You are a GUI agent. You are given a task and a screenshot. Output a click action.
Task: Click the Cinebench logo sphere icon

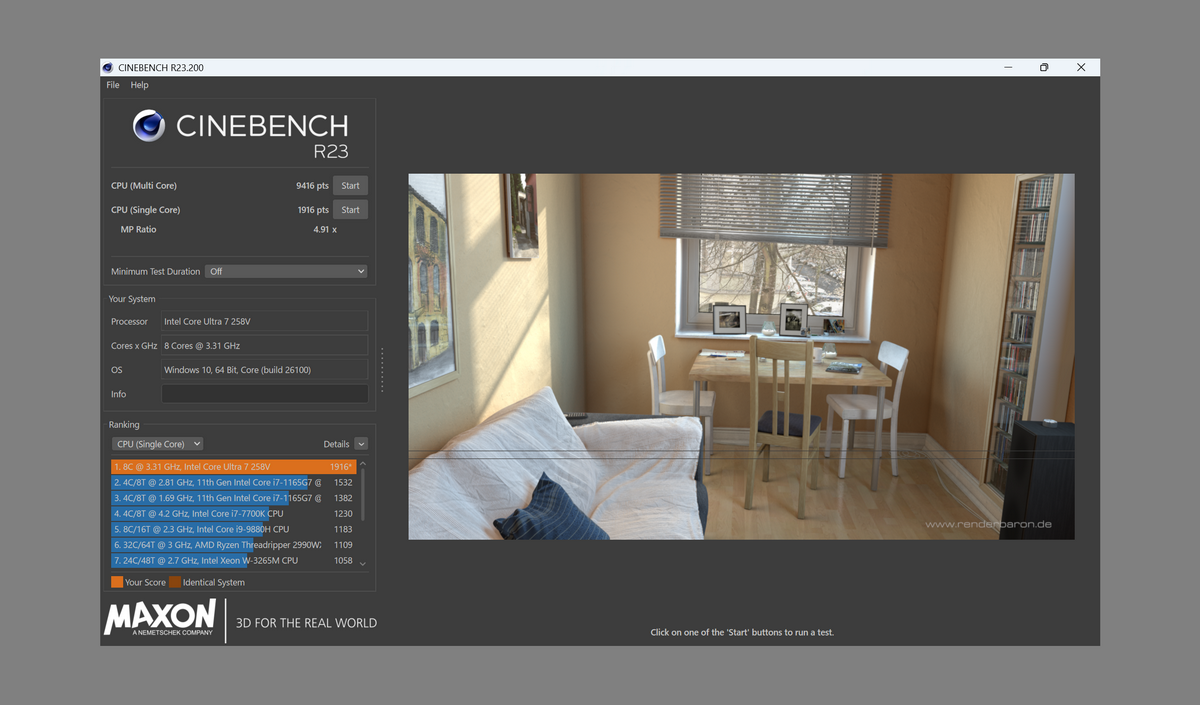coord(149,125)
